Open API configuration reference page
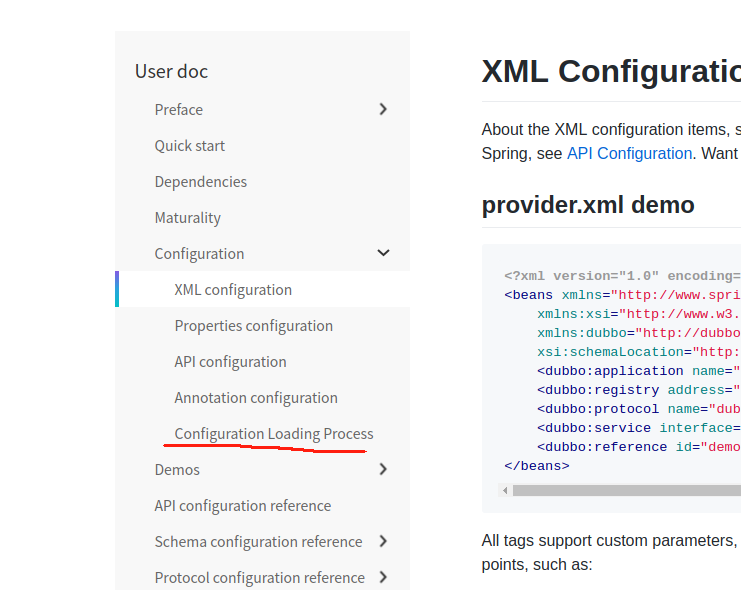 (x=242, y=505)
